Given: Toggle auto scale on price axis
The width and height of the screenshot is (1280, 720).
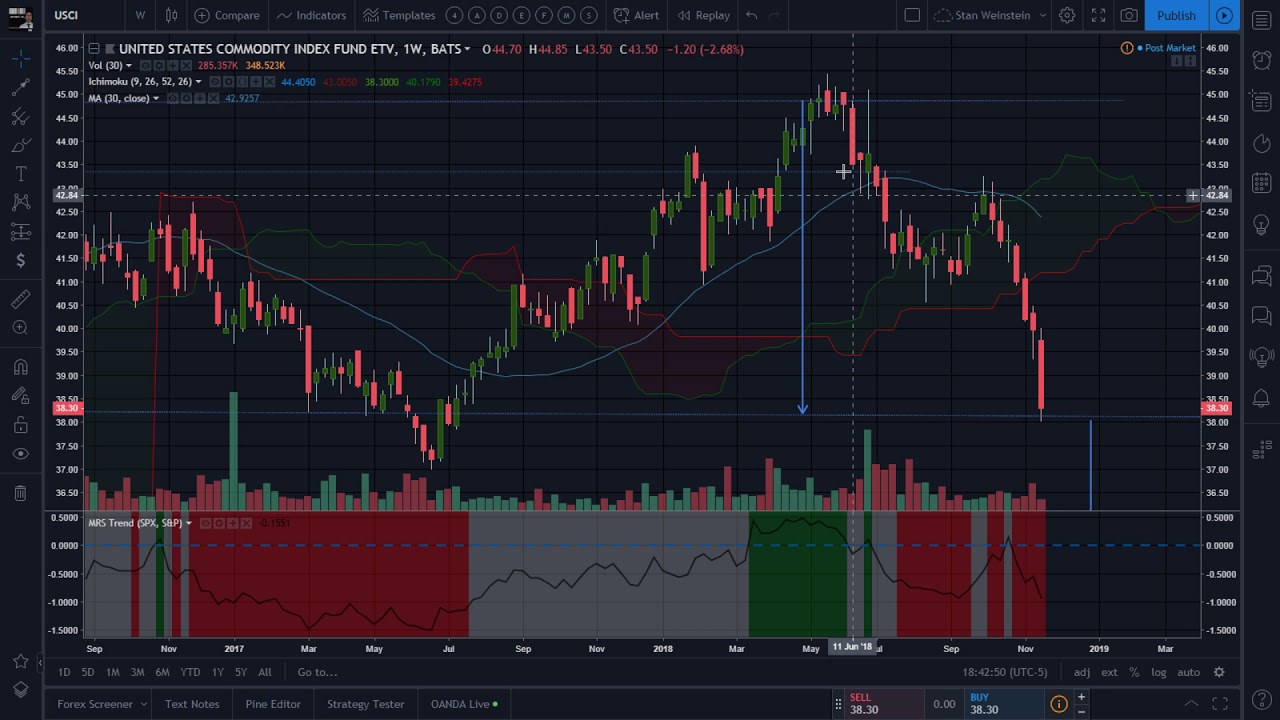Looking at the screenshot, I should (x=1188, y=672).
